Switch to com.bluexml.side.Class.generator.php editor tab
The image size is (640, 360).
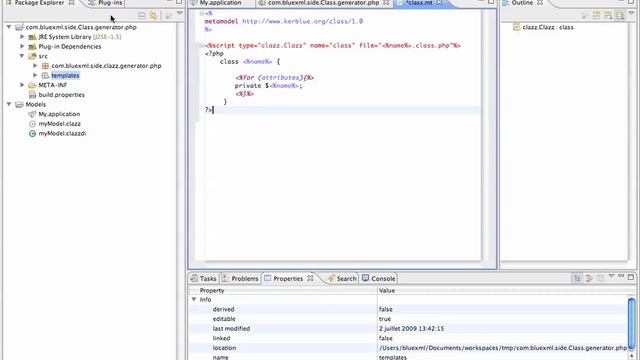pos(323,3)
